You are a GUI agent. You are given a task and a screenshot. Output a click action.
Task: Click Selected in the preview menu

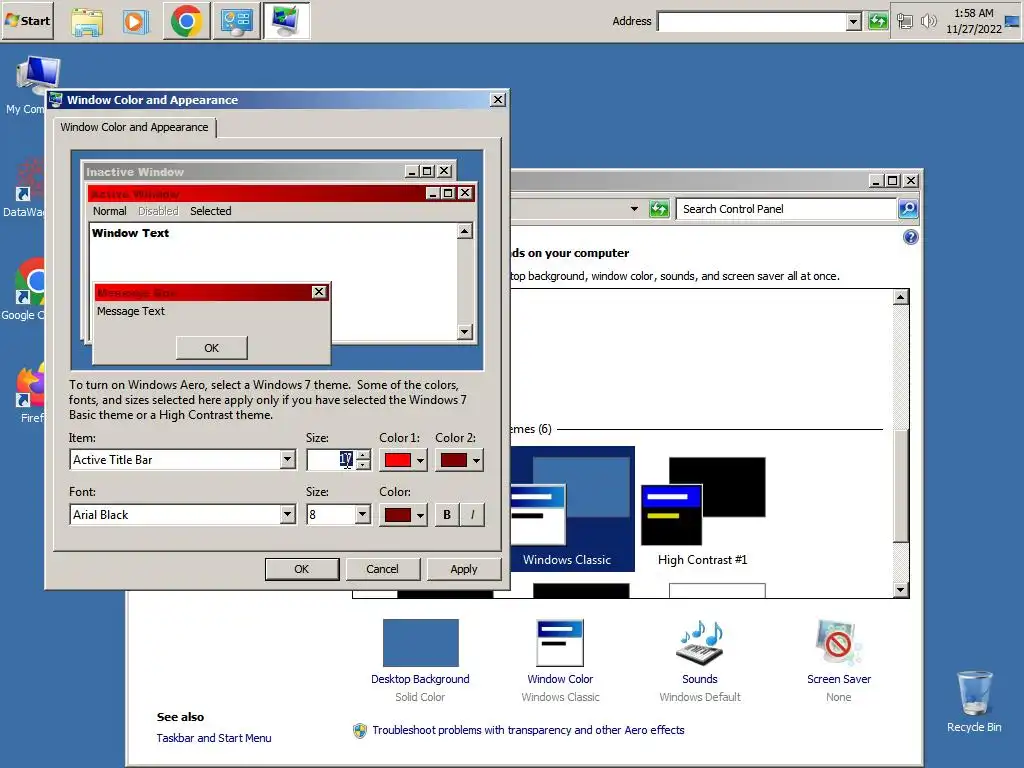click(210, 211)
